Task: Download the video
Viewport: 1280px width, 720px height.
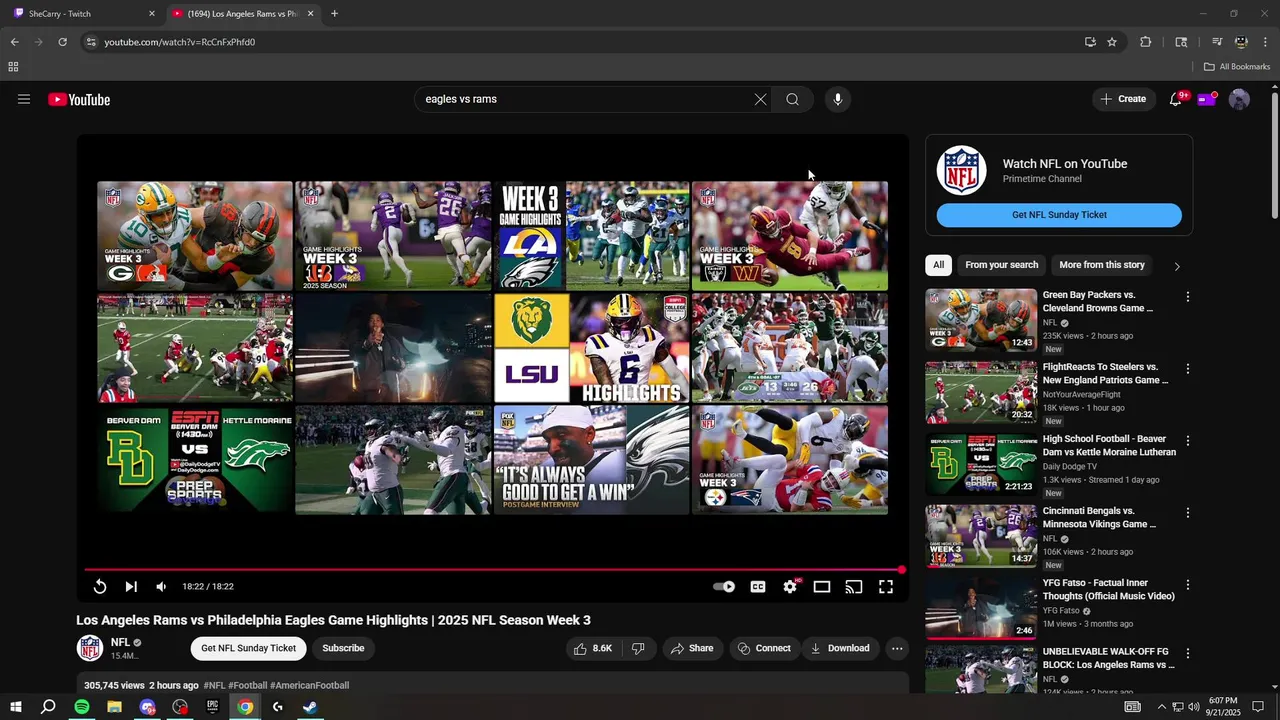Action: click(840, 648)
